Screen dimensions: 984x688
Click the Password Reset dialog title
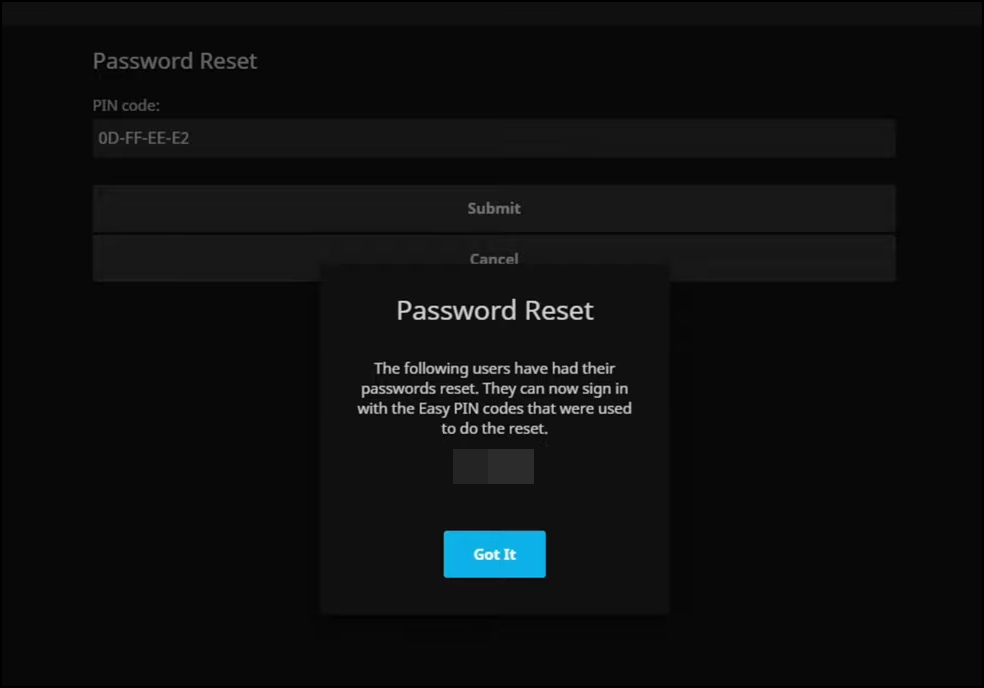tap(494, 310)
